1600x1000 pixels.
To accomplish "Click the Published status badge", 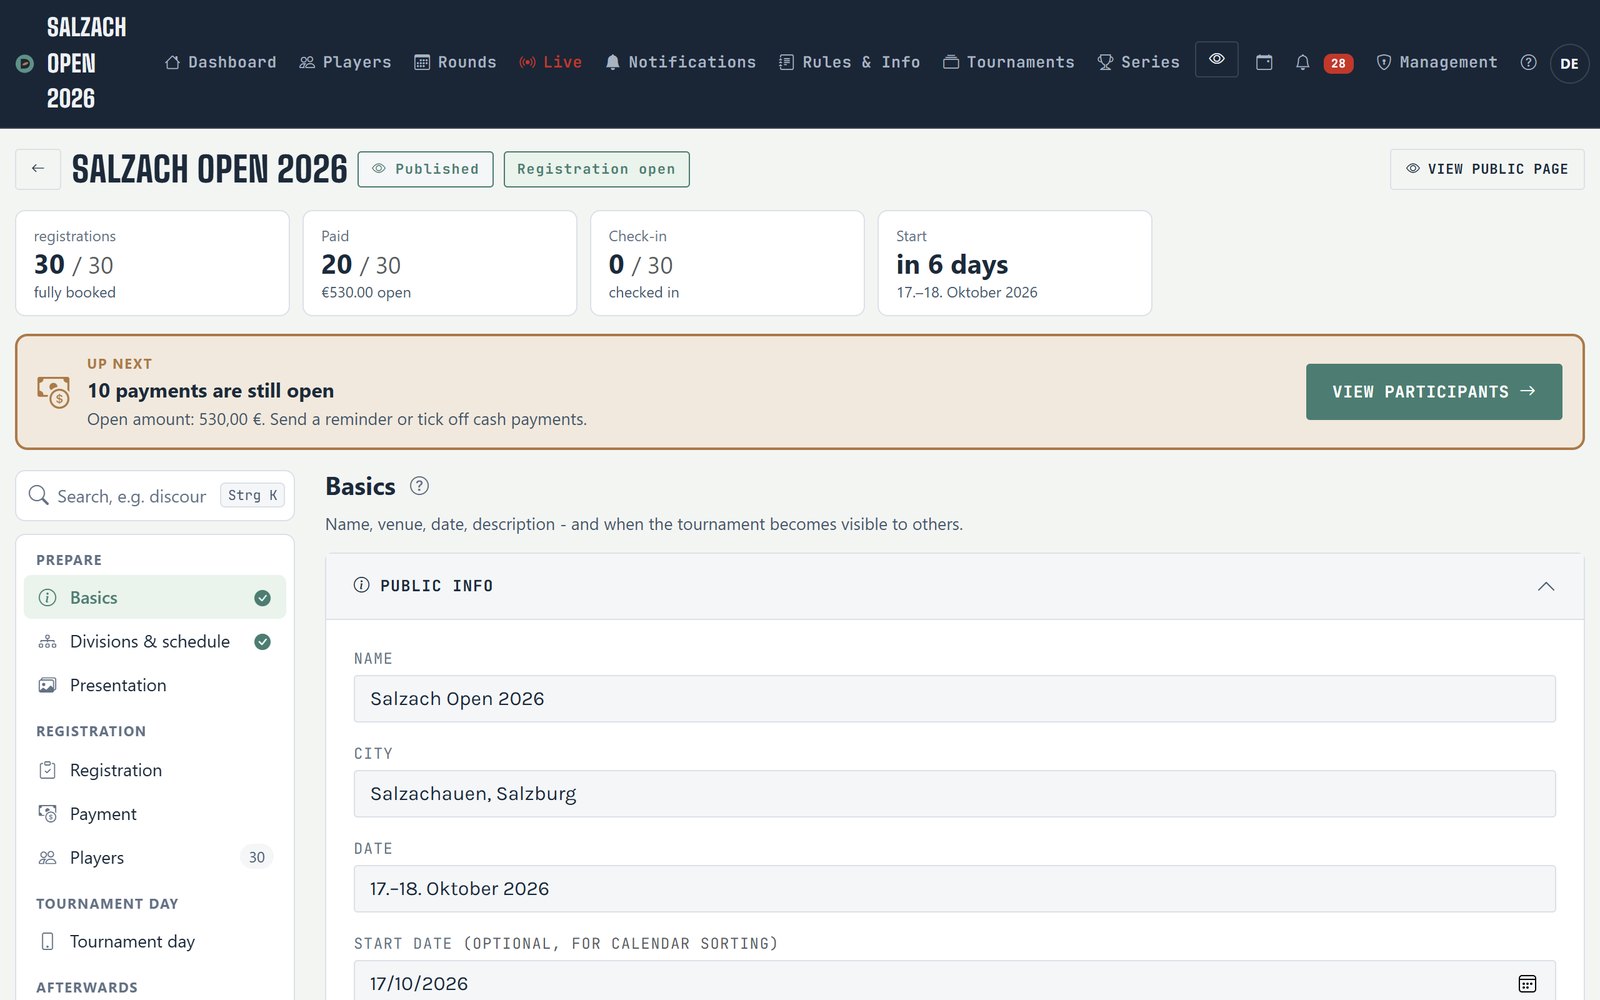I will (426, 169).
